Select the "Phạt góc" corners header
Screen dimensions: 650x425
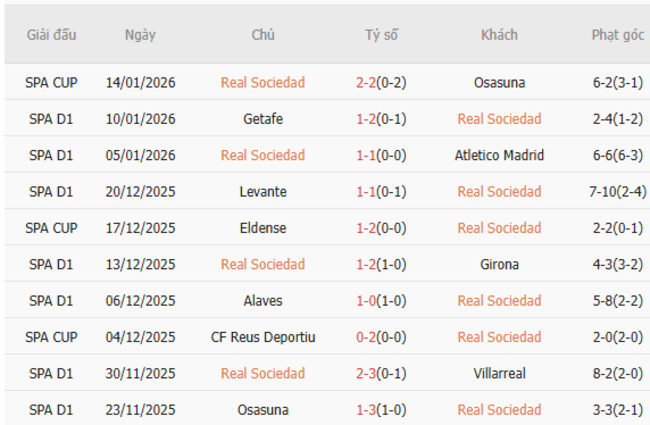click(617, 34)
